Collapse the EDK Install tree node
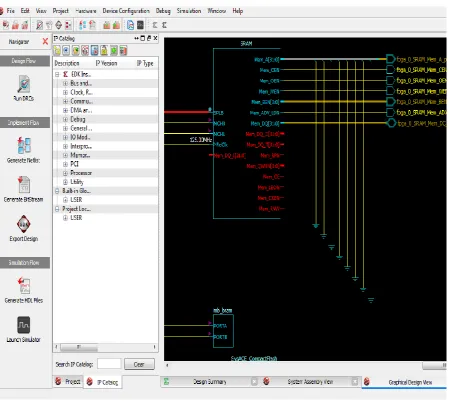This screenshot has width=449, height=401. click(57, 74)
